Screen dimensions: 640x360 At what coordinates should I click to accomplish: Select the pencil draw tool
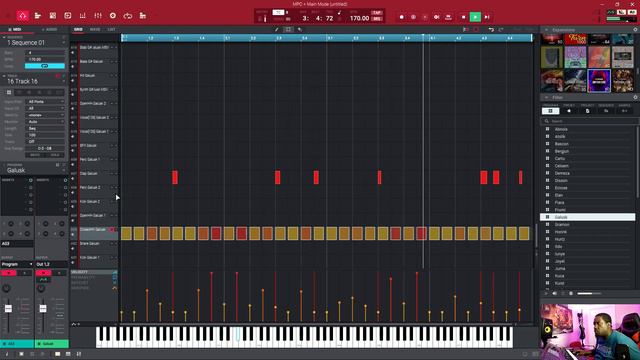click(x=277, y=29)
